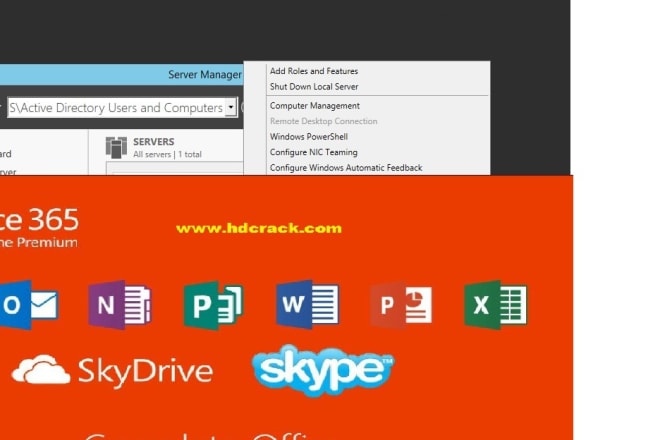This screenshot has height=440, width=660.
Task: Select Configure NIC Teaming
Action: 314,152
